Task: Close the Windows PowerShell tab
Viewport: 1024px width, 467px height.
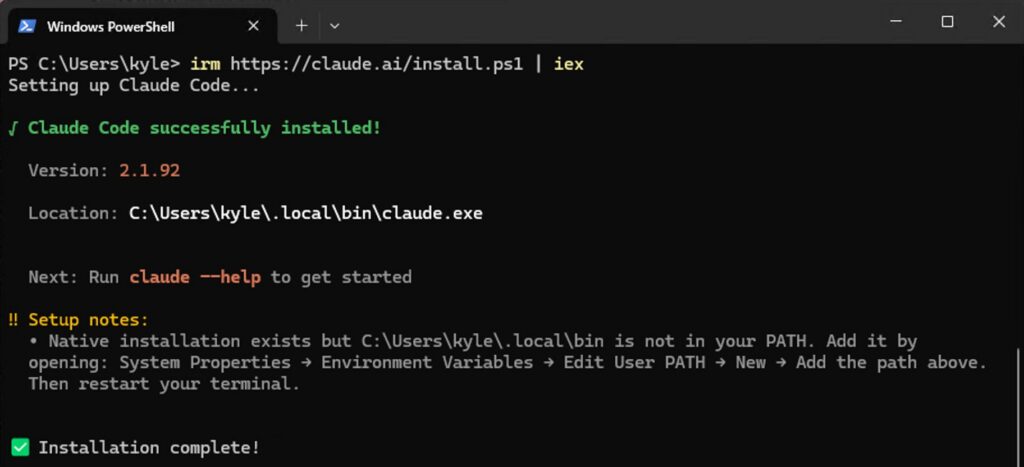Action: click(x=254, y=24)
